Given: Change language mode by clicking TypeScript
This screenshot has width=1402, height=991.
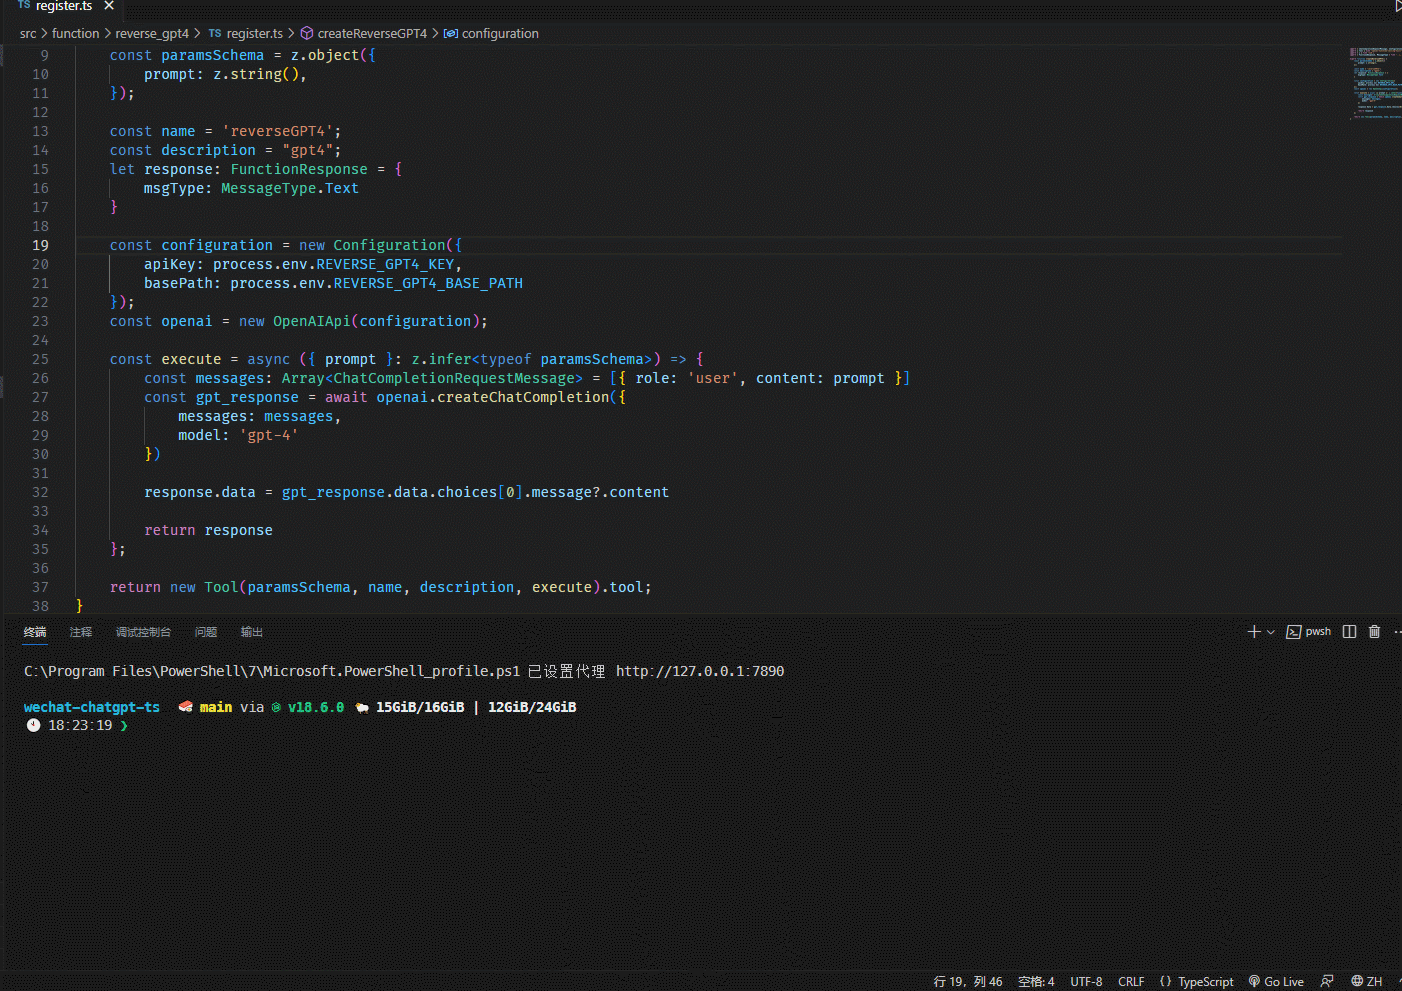Looking at the screenshot, I should point(1205,981).
